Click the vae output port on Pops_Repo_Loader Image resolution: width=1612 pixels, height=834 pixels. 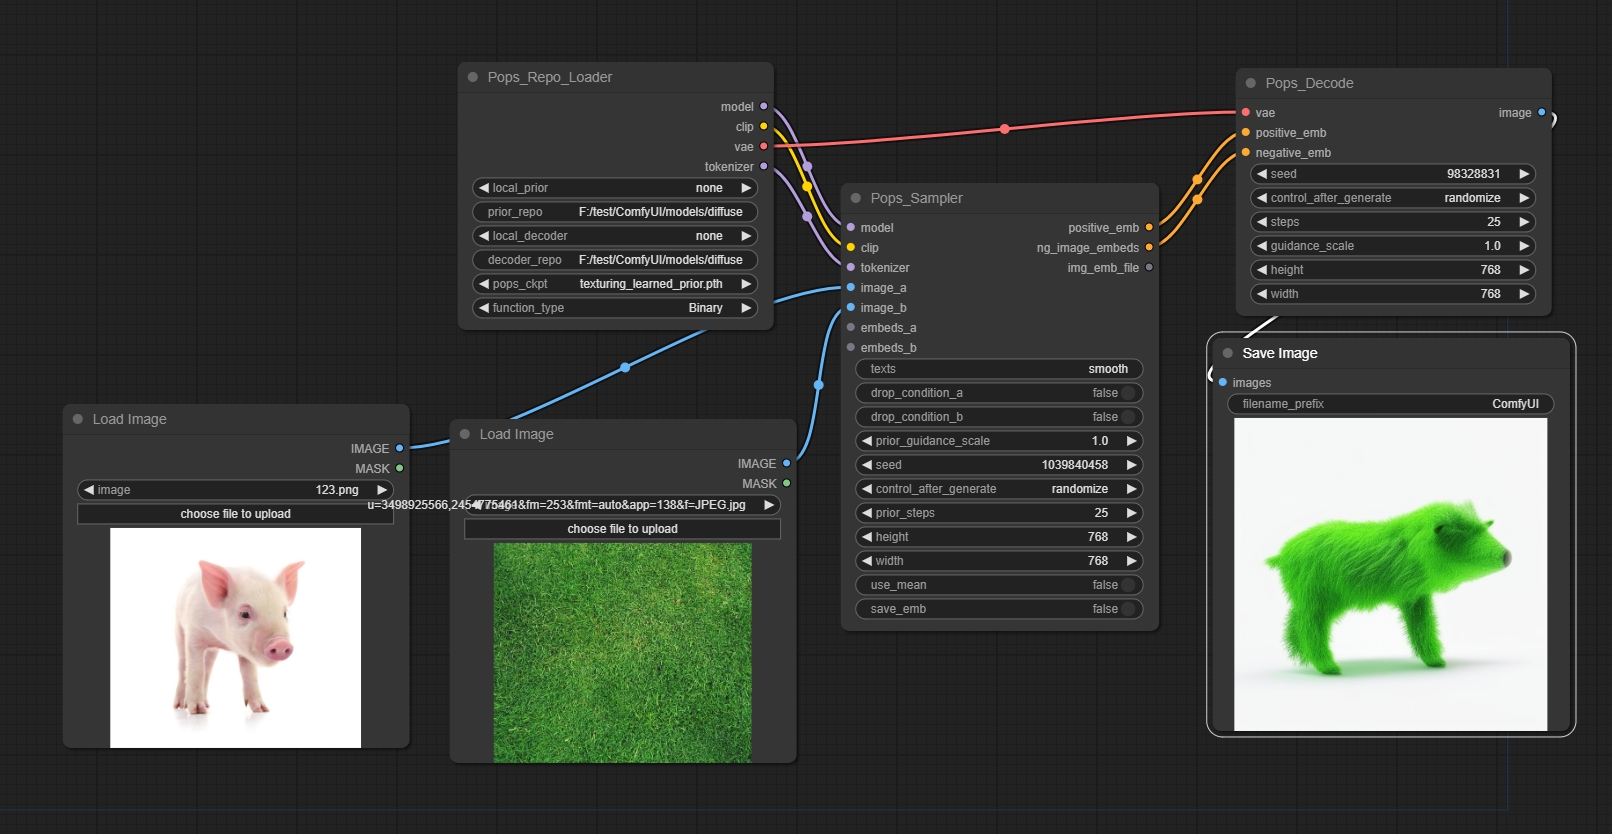(x=764, y=146)
